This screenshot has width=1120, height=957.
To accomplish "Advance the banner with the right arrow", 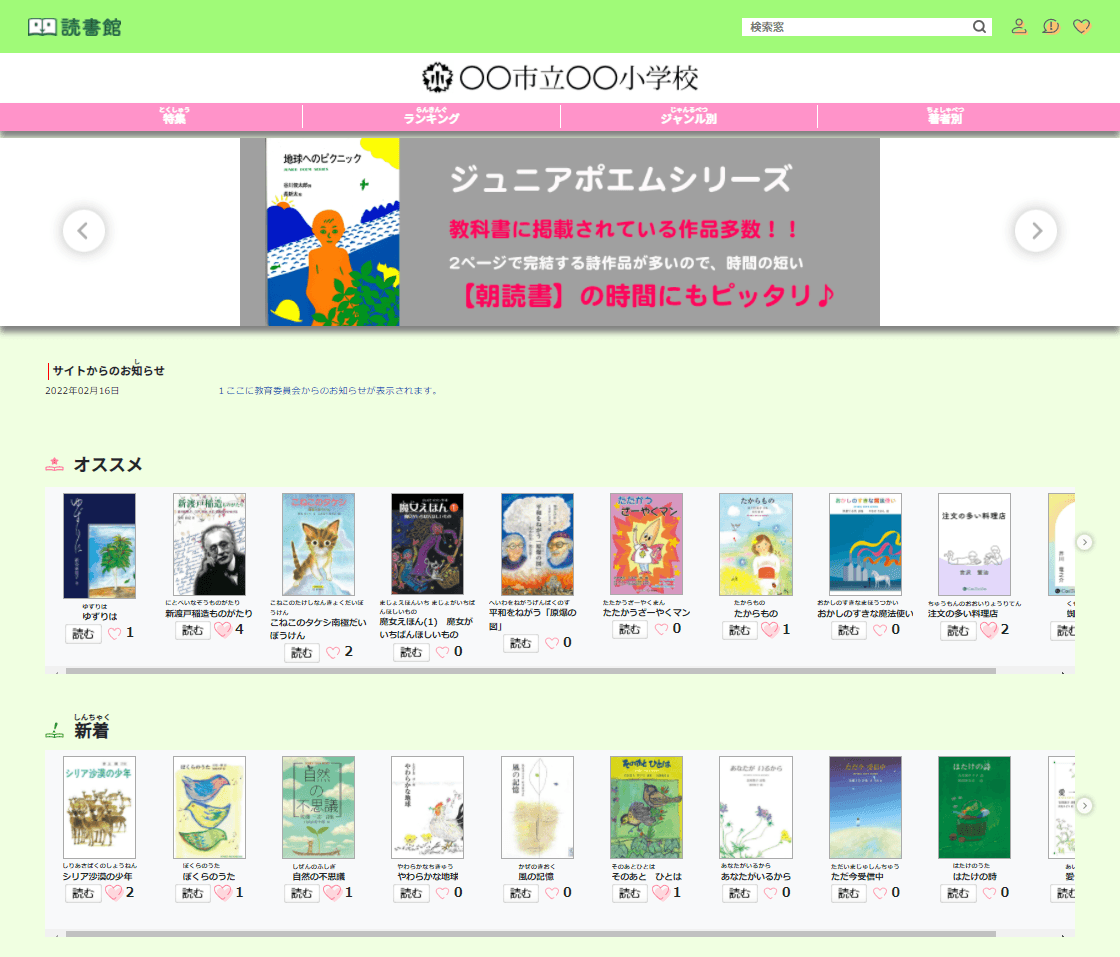I will [x=1036, y=230].
